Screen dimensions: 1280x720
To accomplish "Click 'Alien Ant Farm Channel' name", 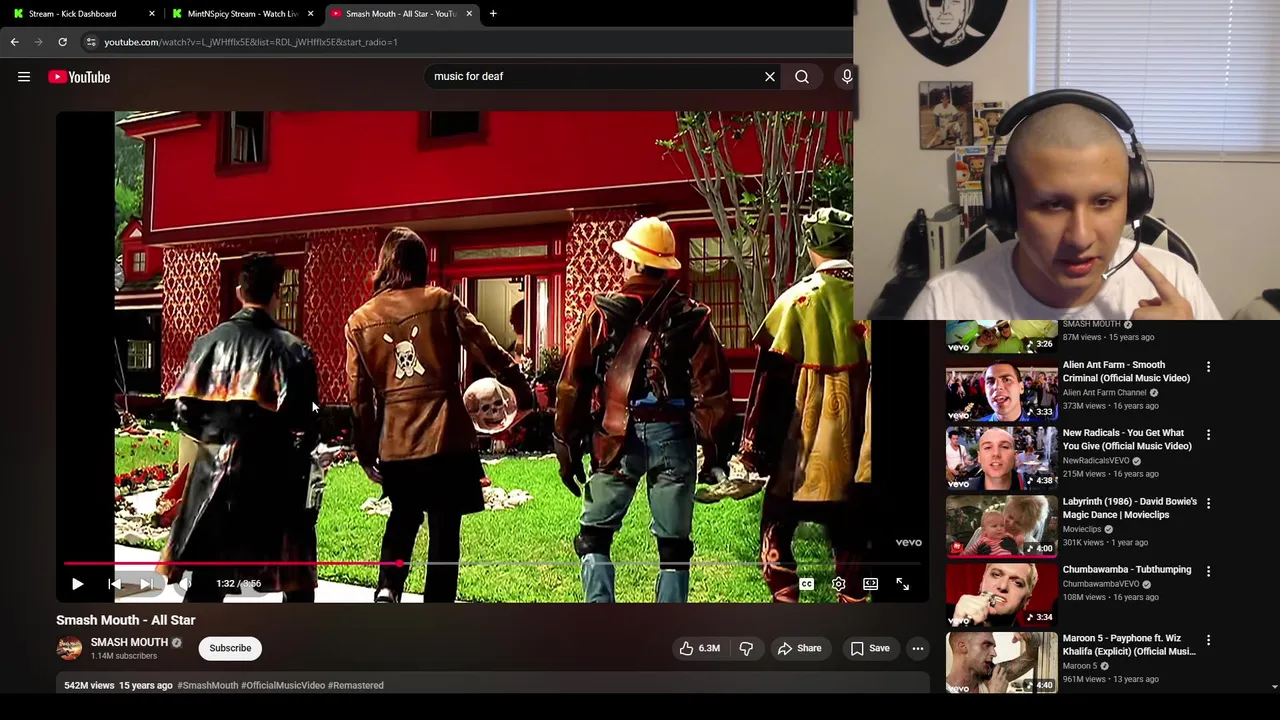I will pyautogui.click(x=1104, y=393).
